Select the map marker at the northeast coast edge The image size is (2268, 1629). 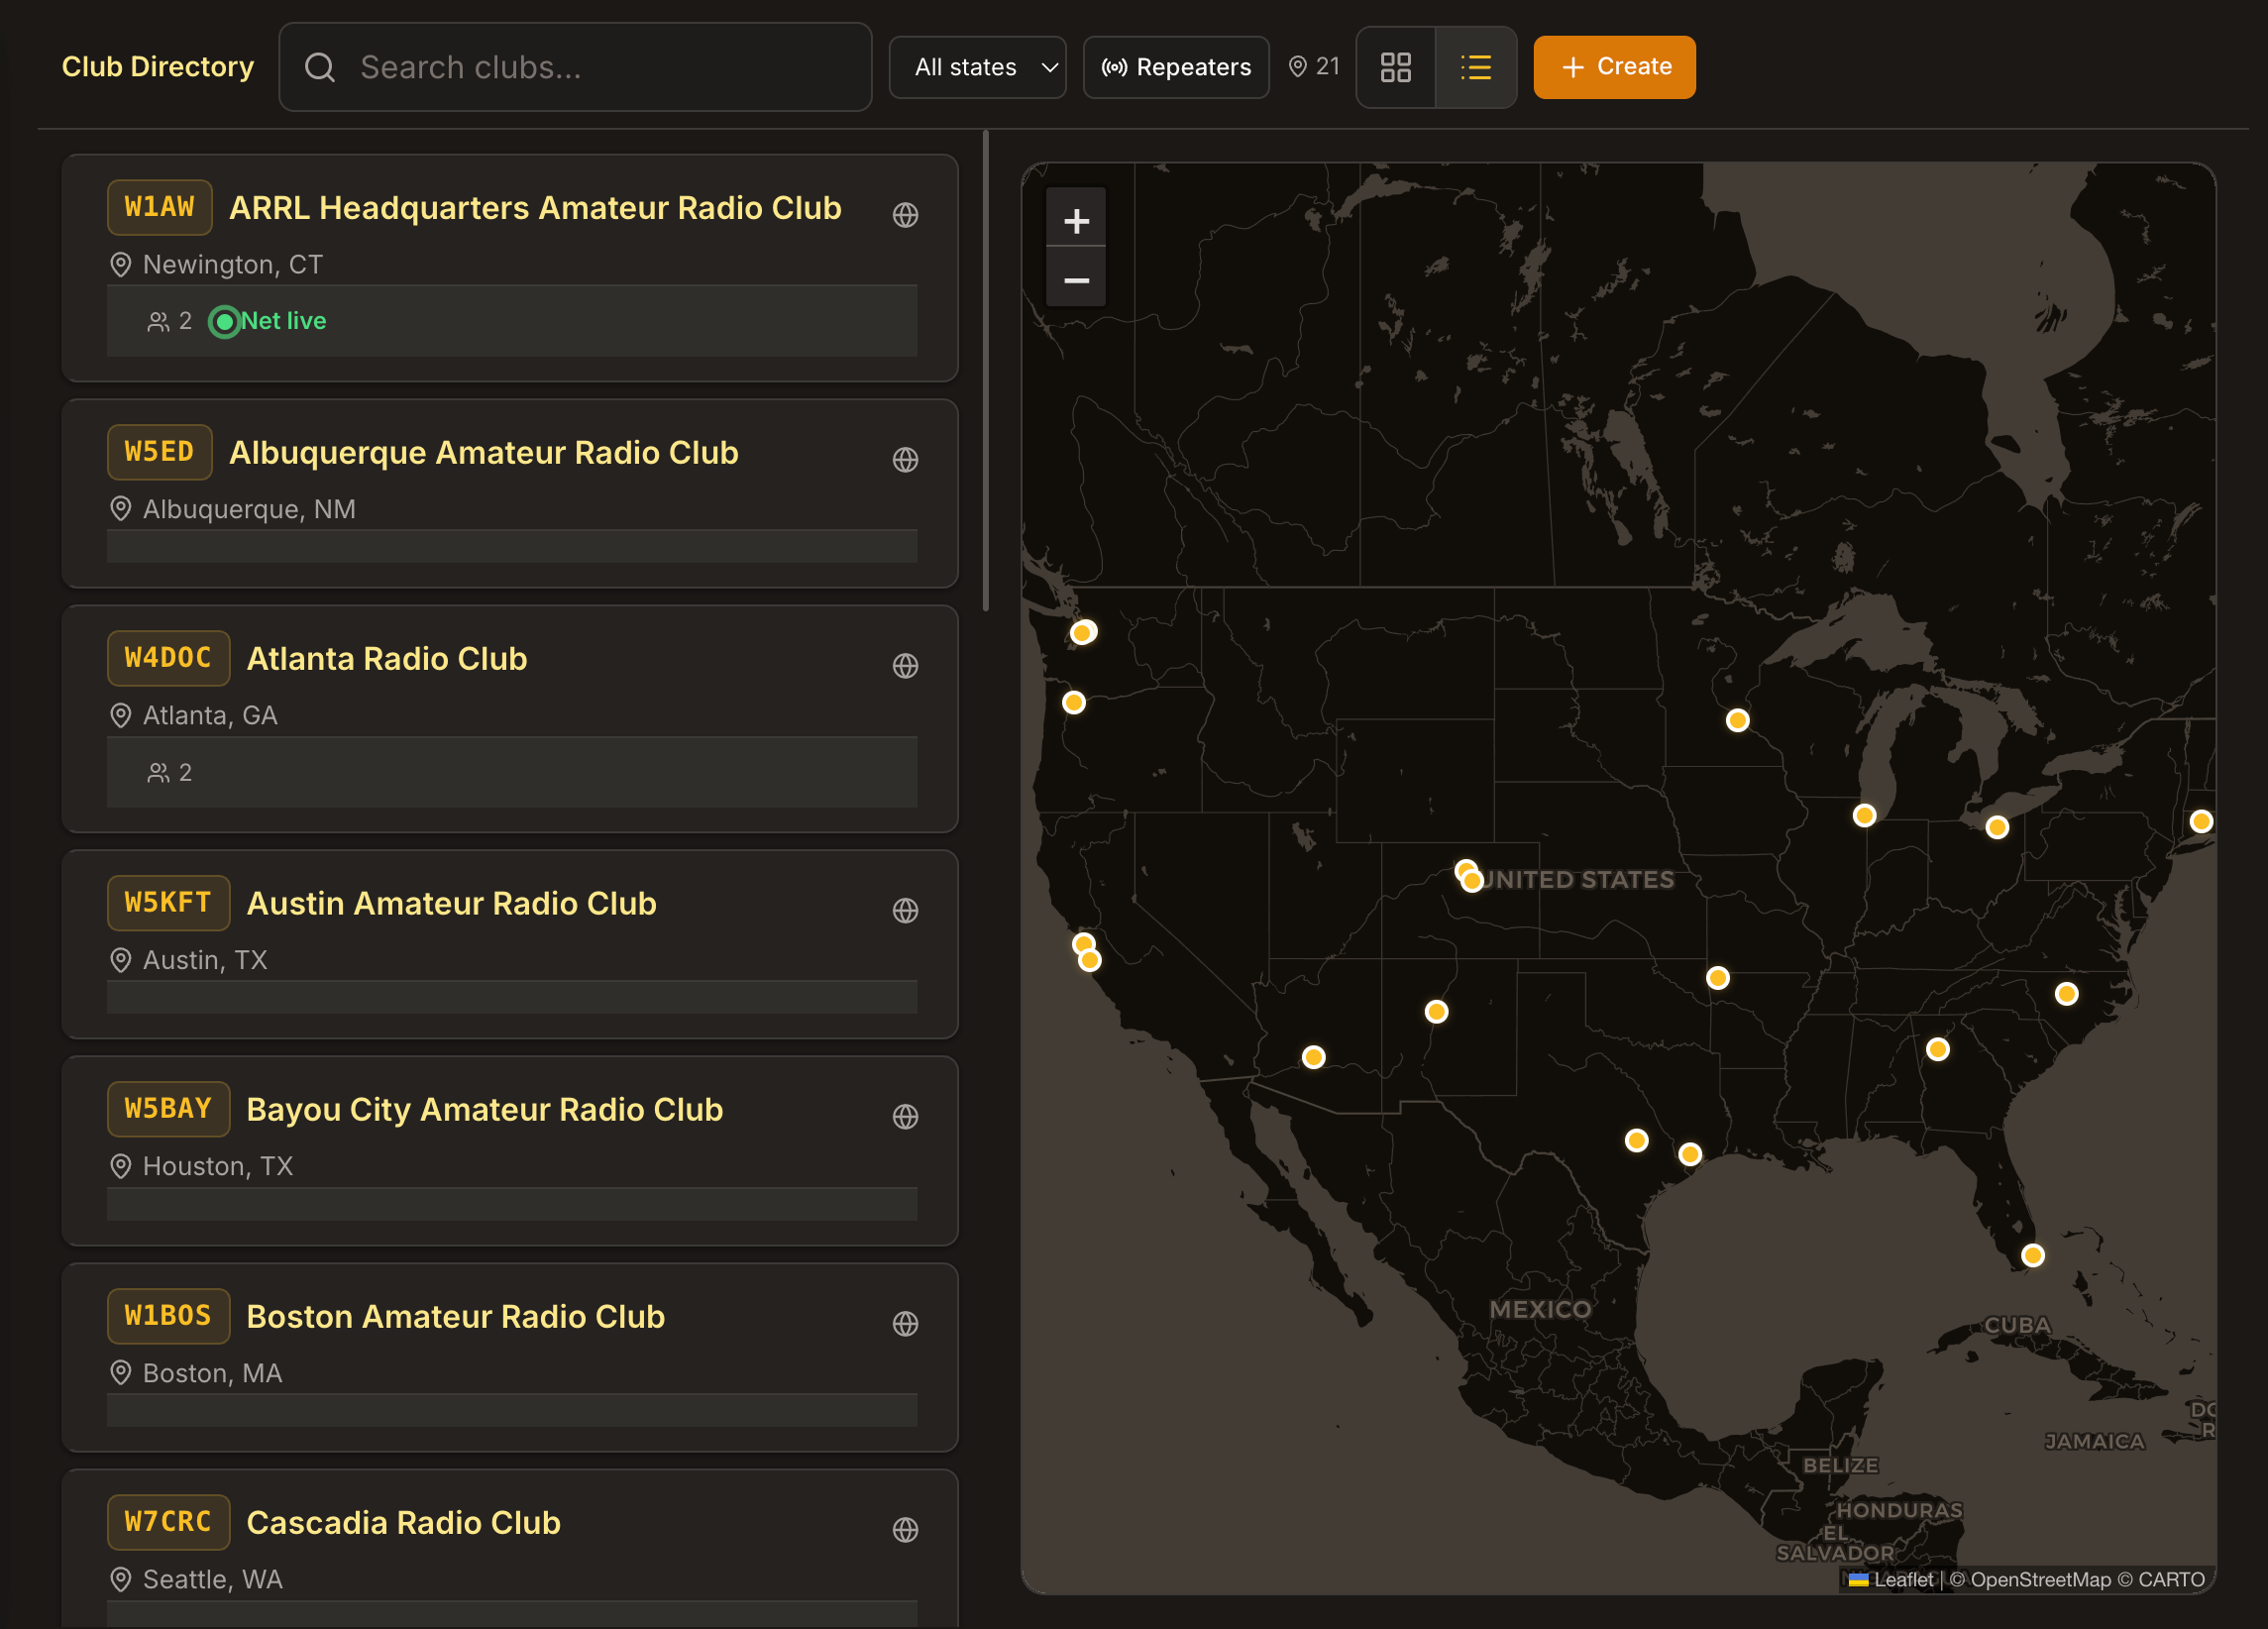click(x=2201, y=821)
